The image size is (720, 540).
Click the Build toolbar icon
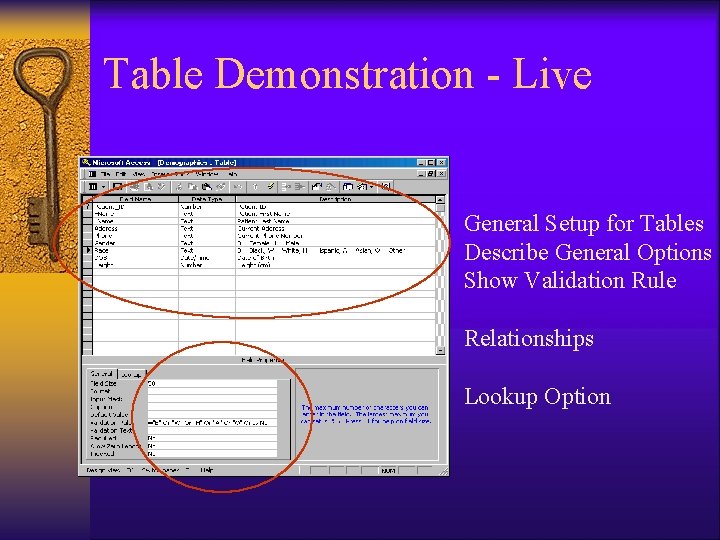[331, 186]
